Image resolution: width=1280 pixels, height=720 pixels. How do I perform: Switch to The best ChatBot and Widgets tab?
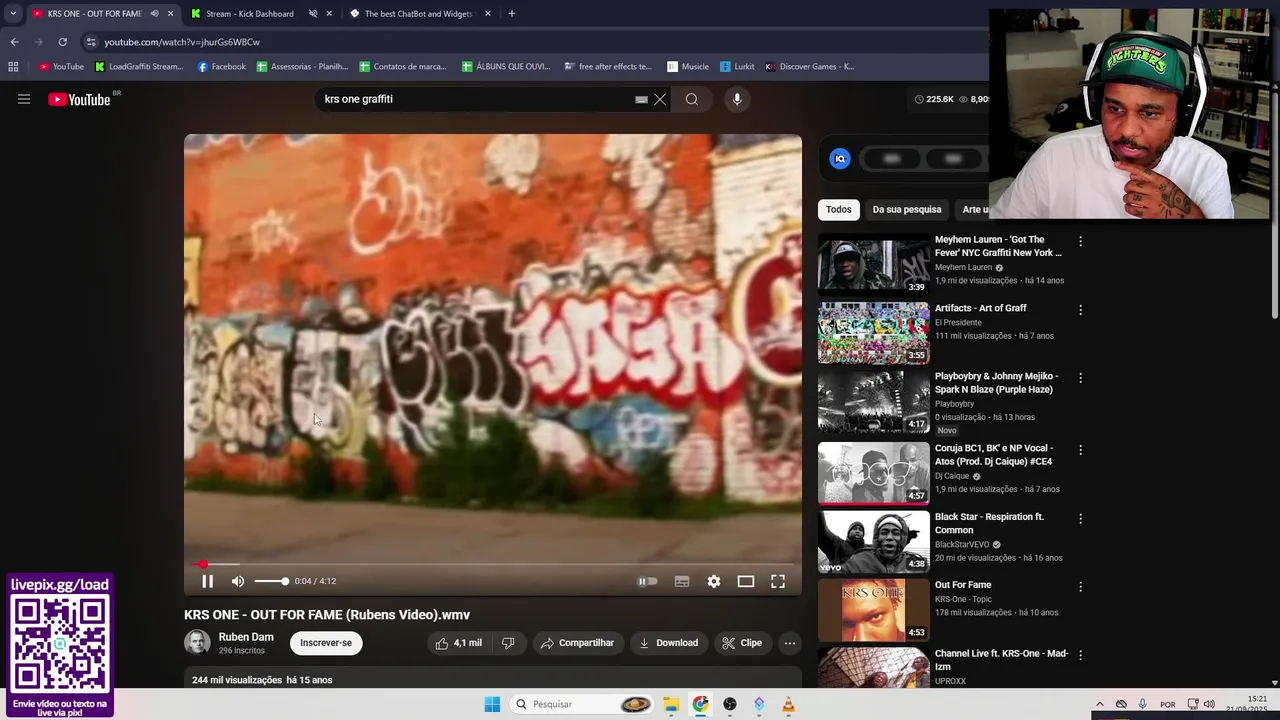(418, 14)
